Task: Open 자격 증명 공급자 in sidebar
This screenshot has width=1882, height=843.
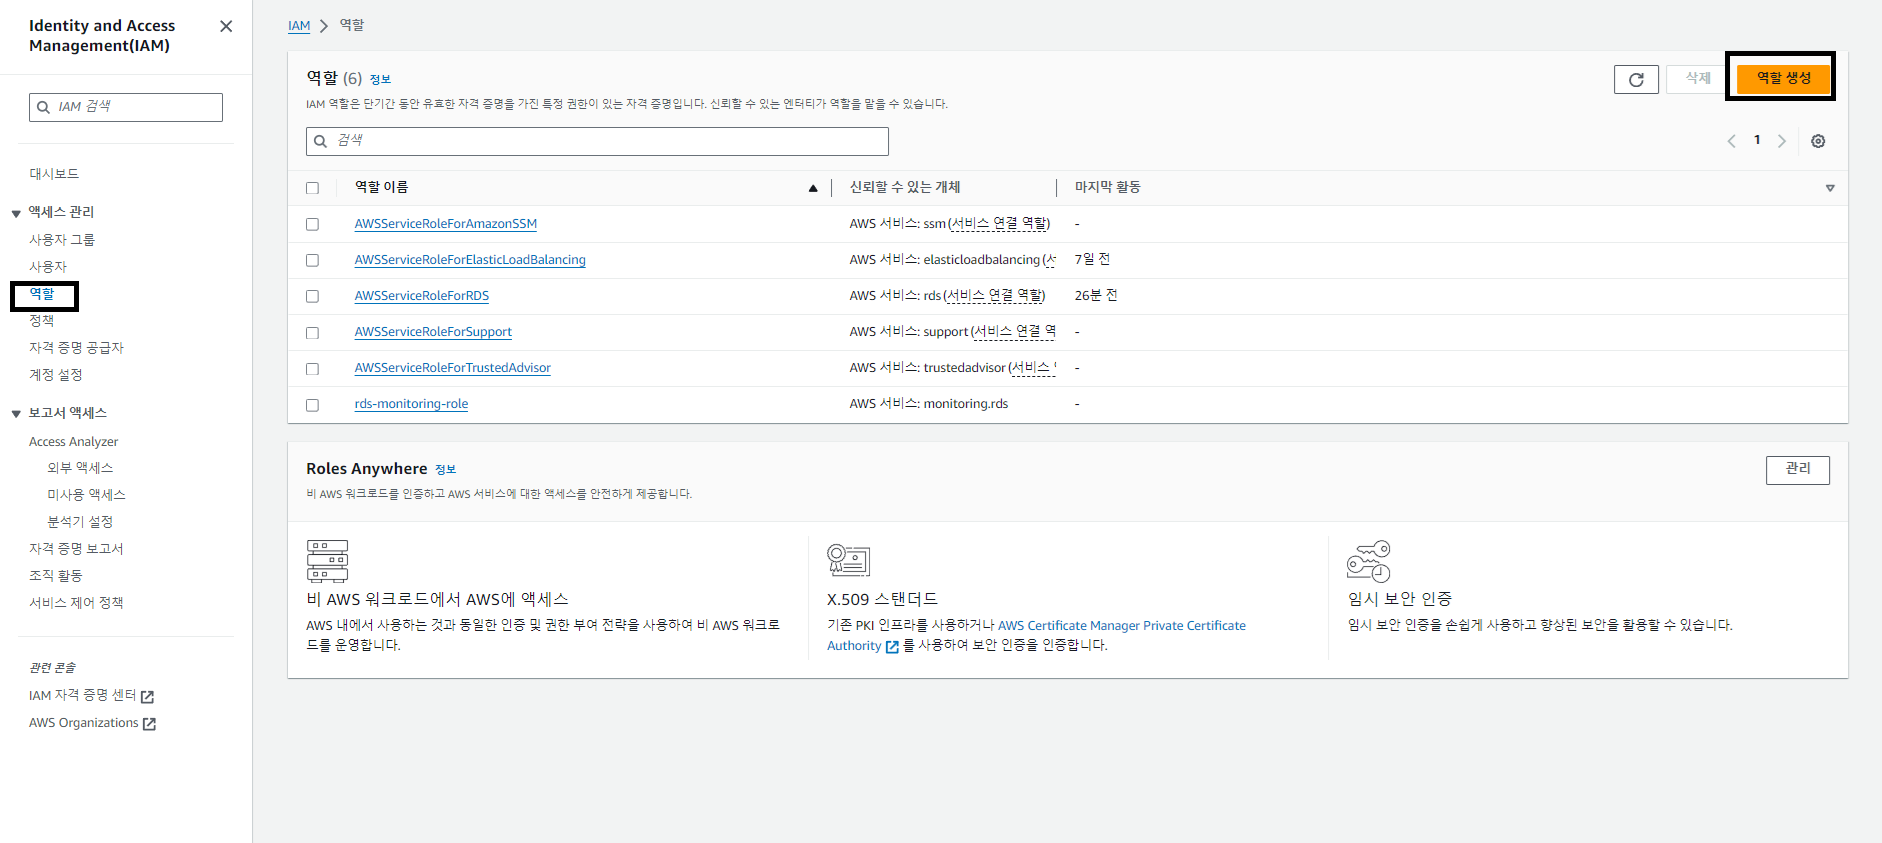Action: tap(76, 348)
